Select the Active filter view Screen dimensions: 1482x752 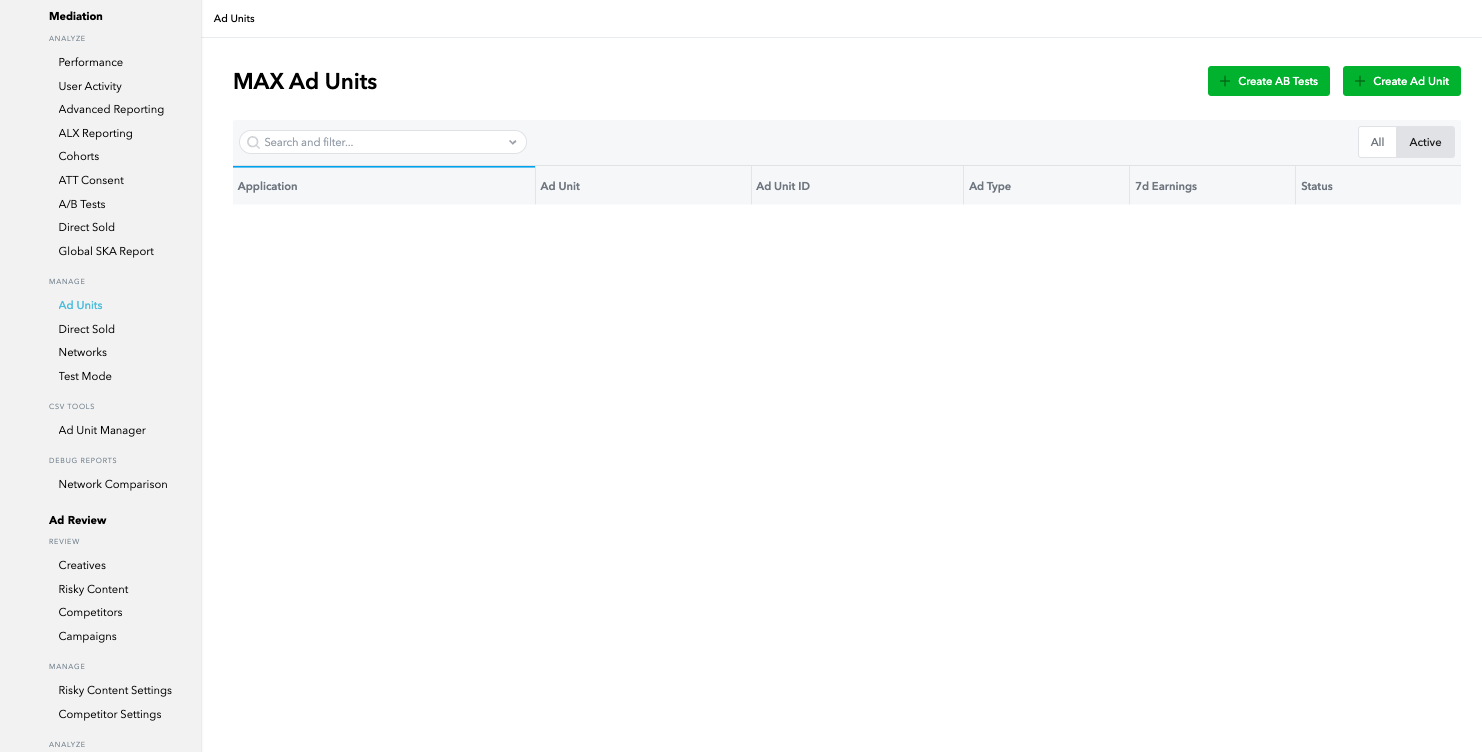pos(1425,142)
